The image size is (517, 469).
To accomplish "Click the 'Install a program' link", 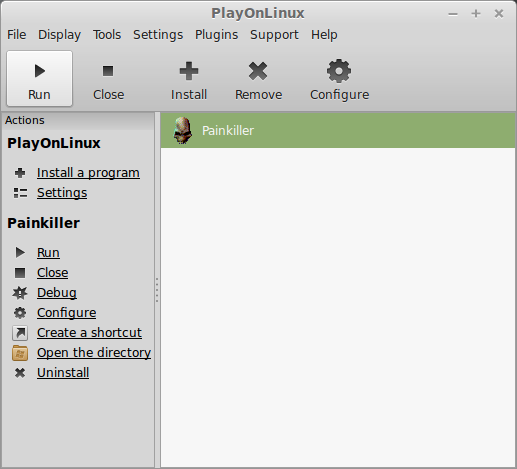I will 88,173.
